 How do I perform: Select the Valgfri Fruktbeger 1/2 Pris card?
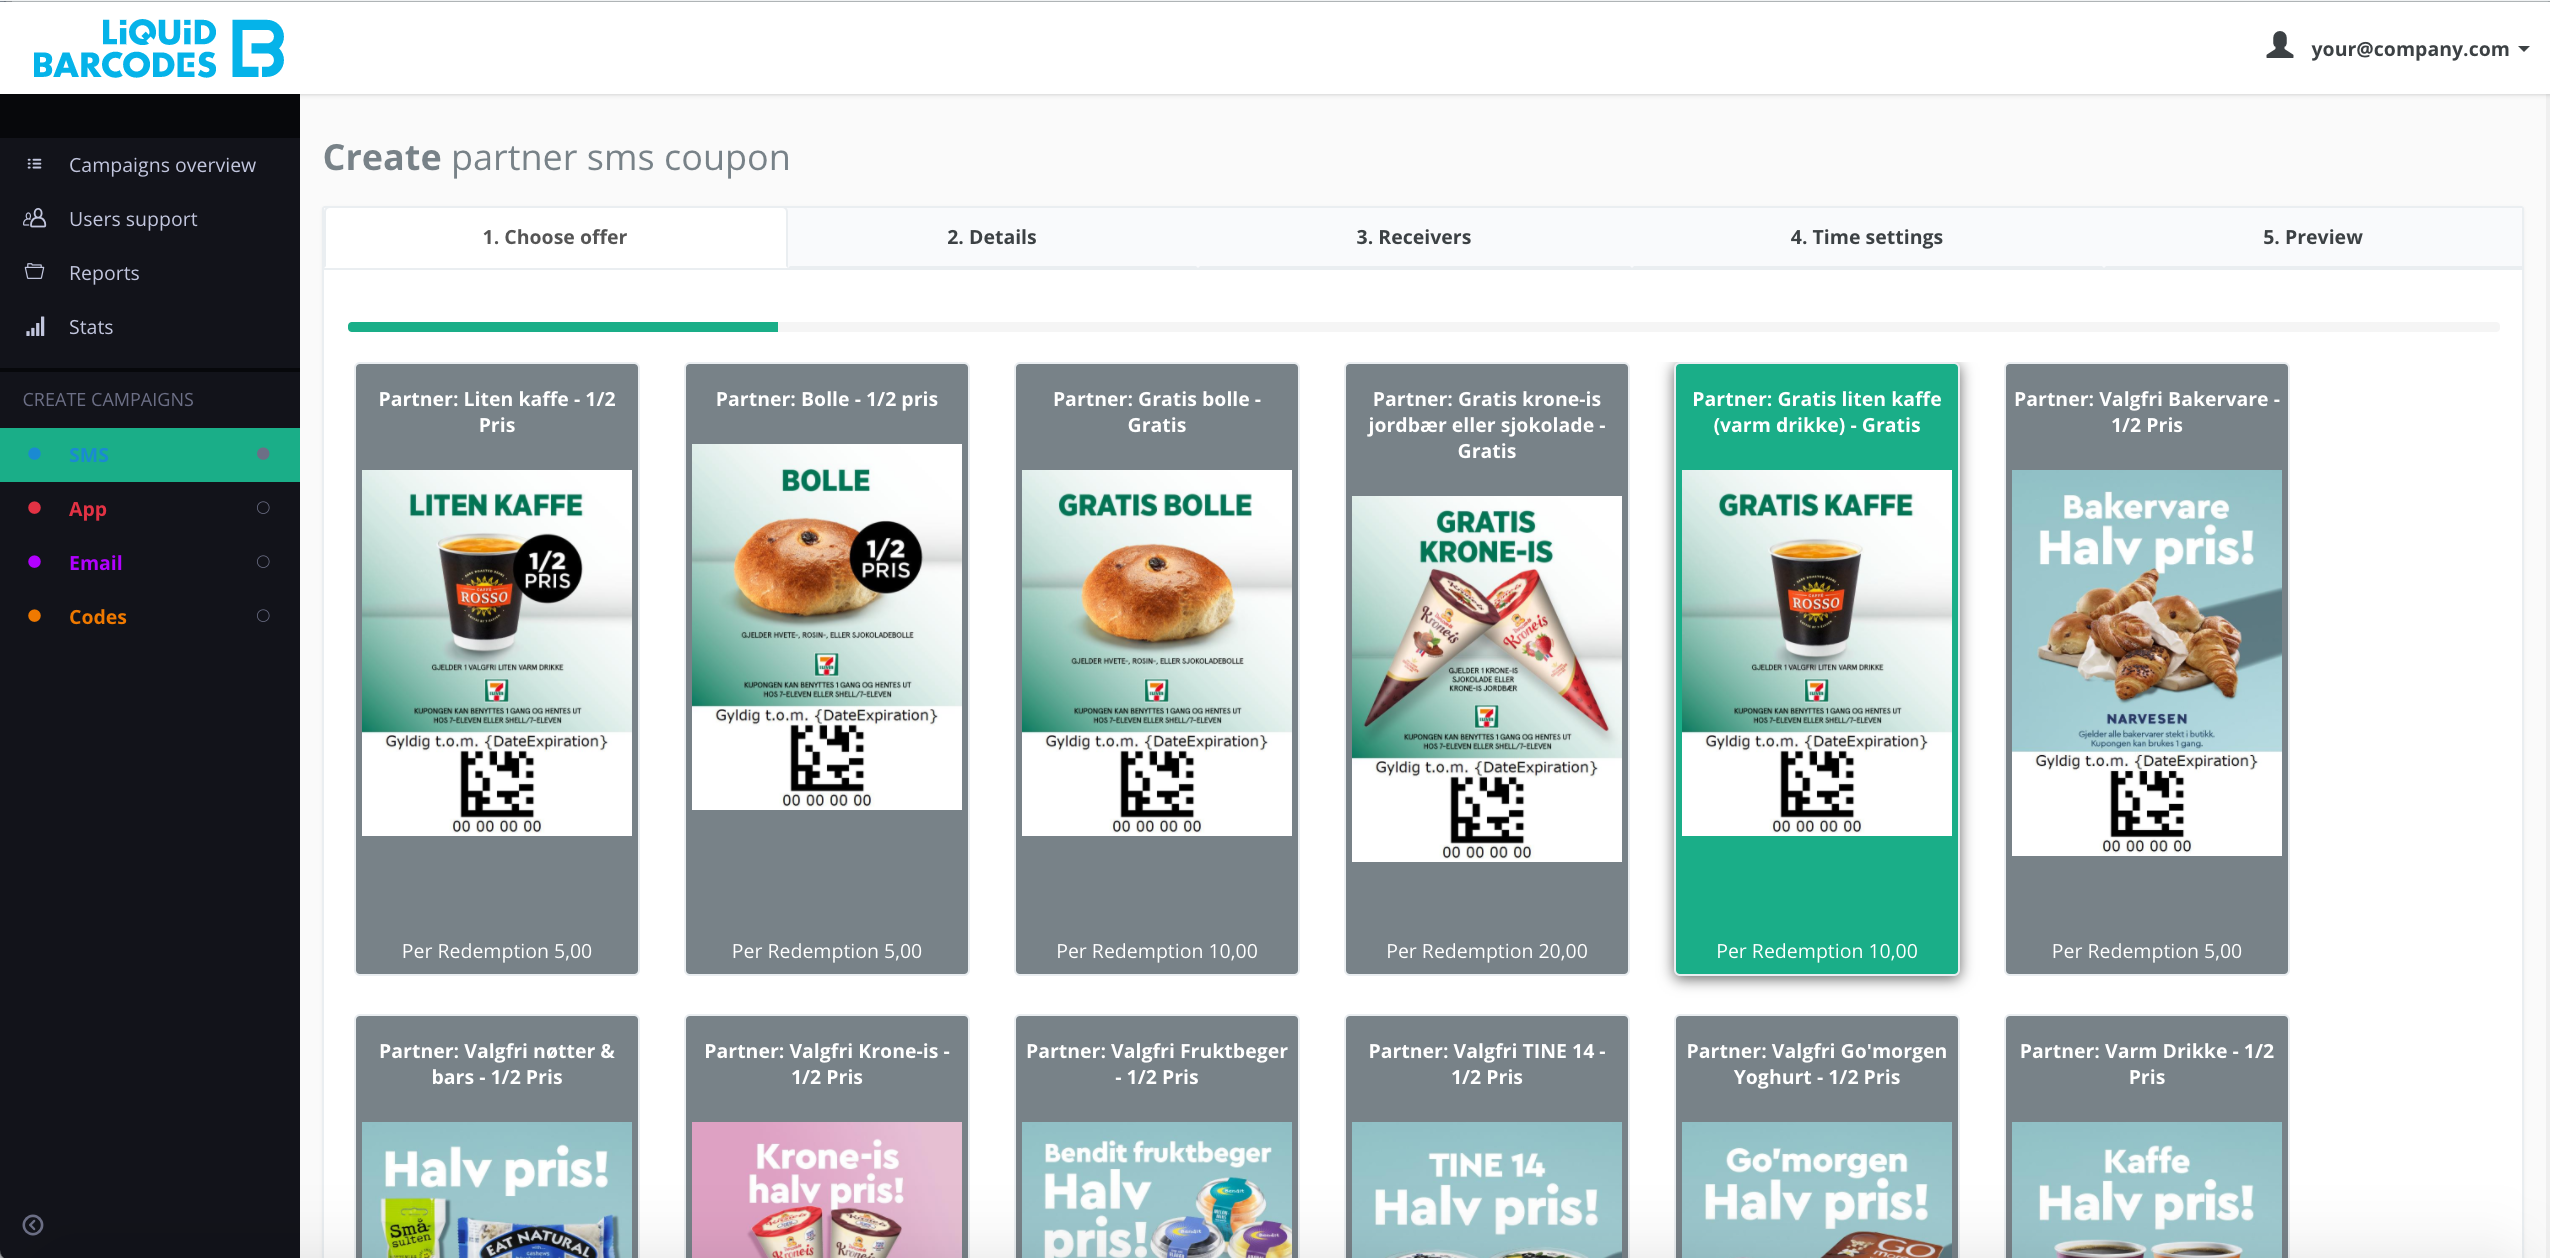point(1157,1137)
